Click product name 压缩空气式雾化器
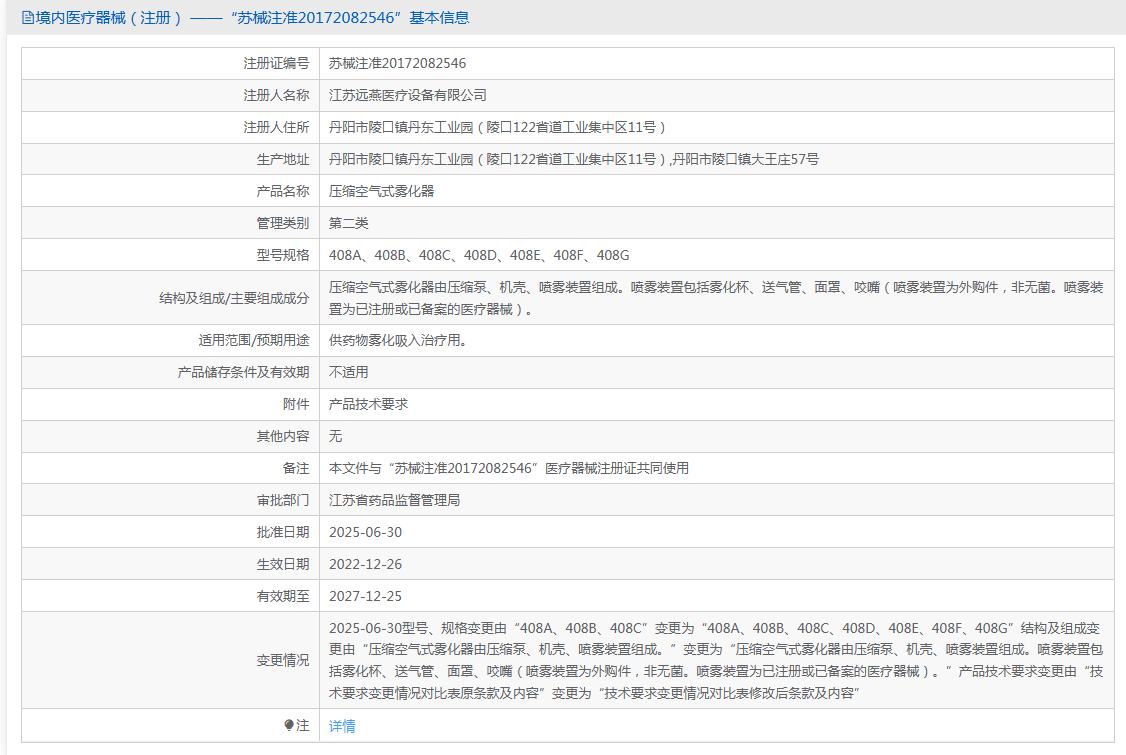This screenshot has width=1126, height=755. [x=381, y=191]
